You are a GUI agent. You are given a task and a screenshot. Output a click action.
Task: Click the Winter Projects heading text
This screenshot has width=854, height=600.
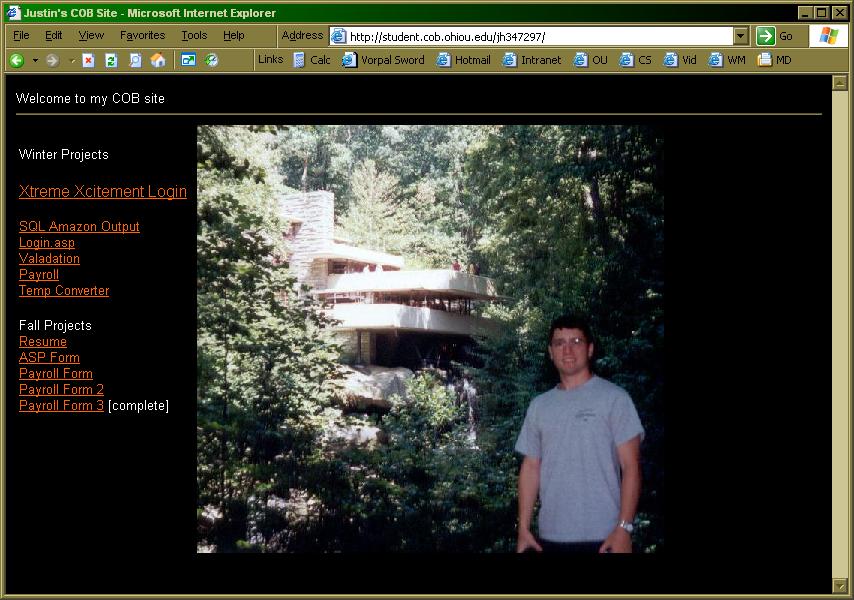(64, 155)
